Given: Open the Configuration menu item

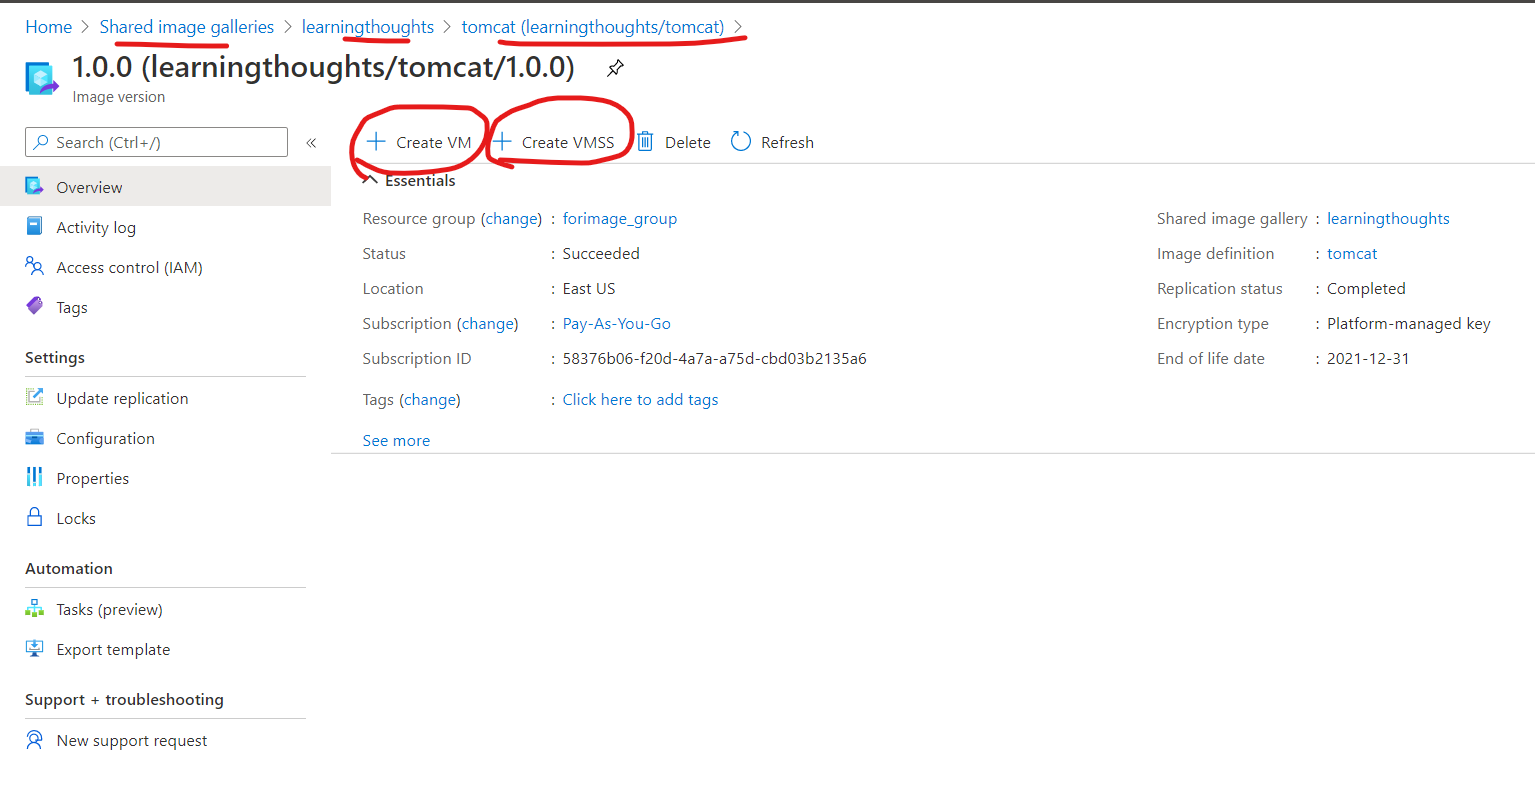Looking at the screenshot, I should coord(105,438).
